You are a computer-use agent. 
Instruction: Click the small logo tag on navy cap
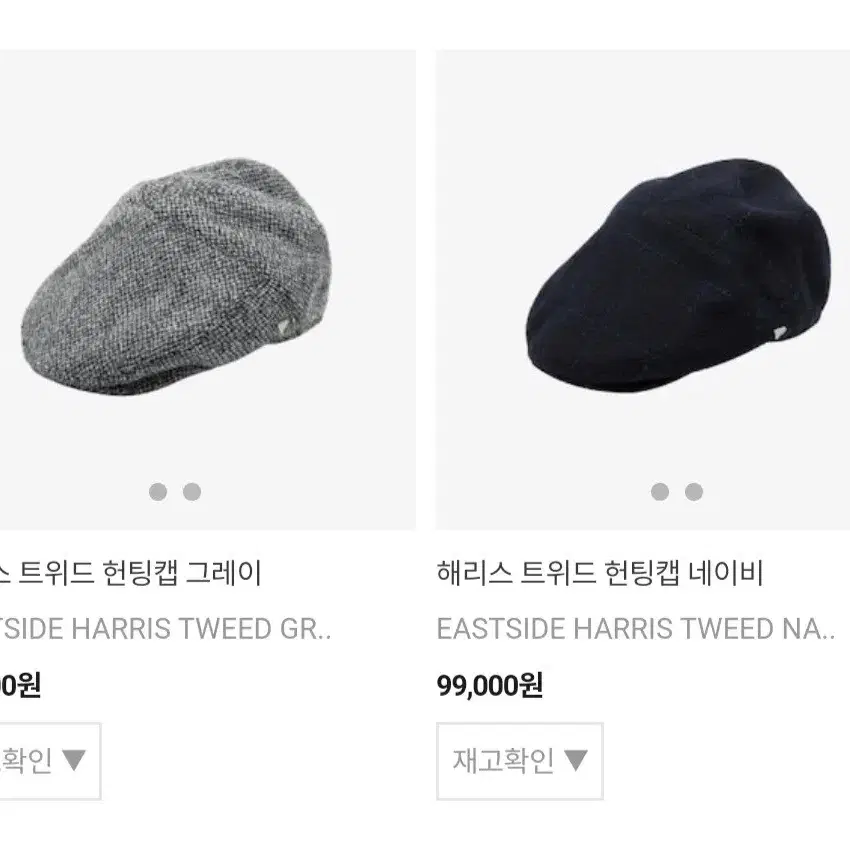point(778,333)
